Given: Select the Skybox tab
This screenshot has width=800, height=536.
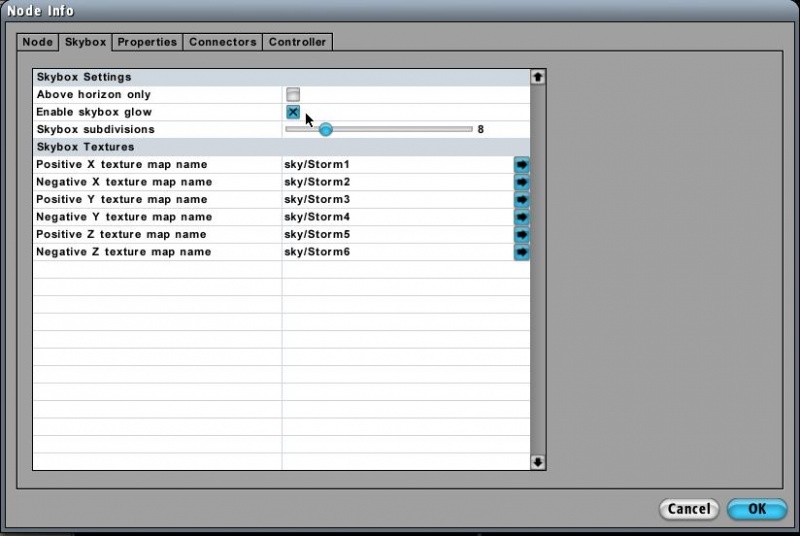Looking at the screenshot, I should click(x=85, y=42).
